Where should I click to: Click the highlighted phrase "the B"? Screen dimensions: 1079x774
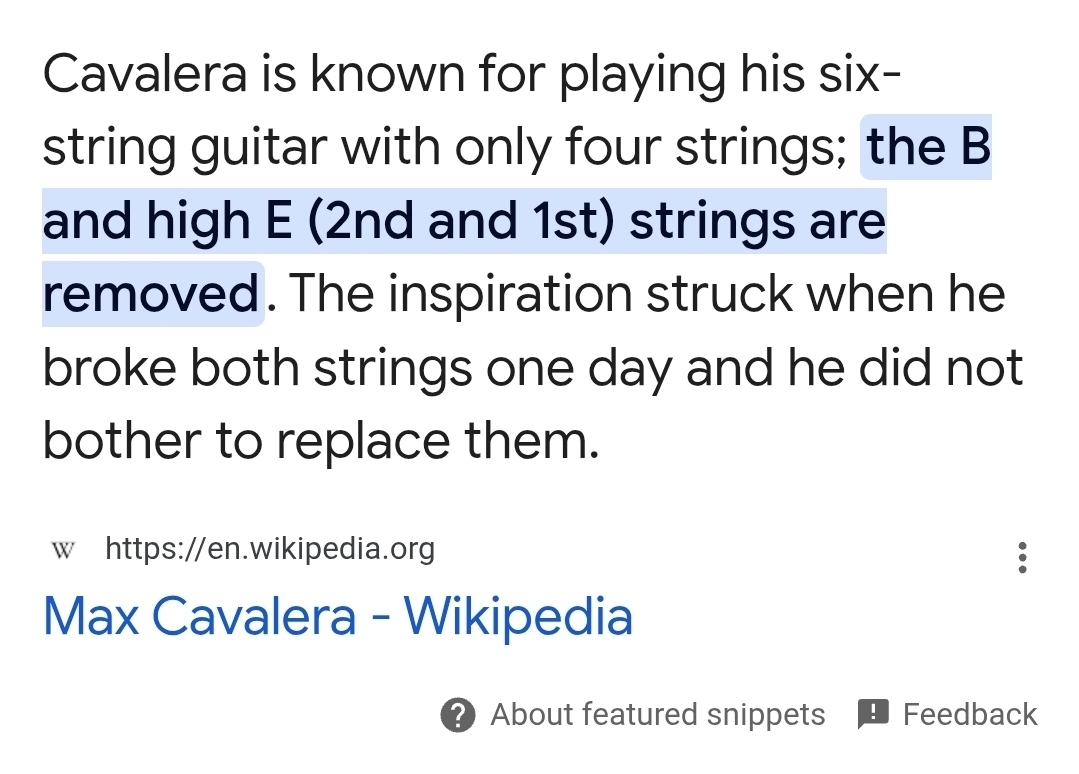(927, 147)
